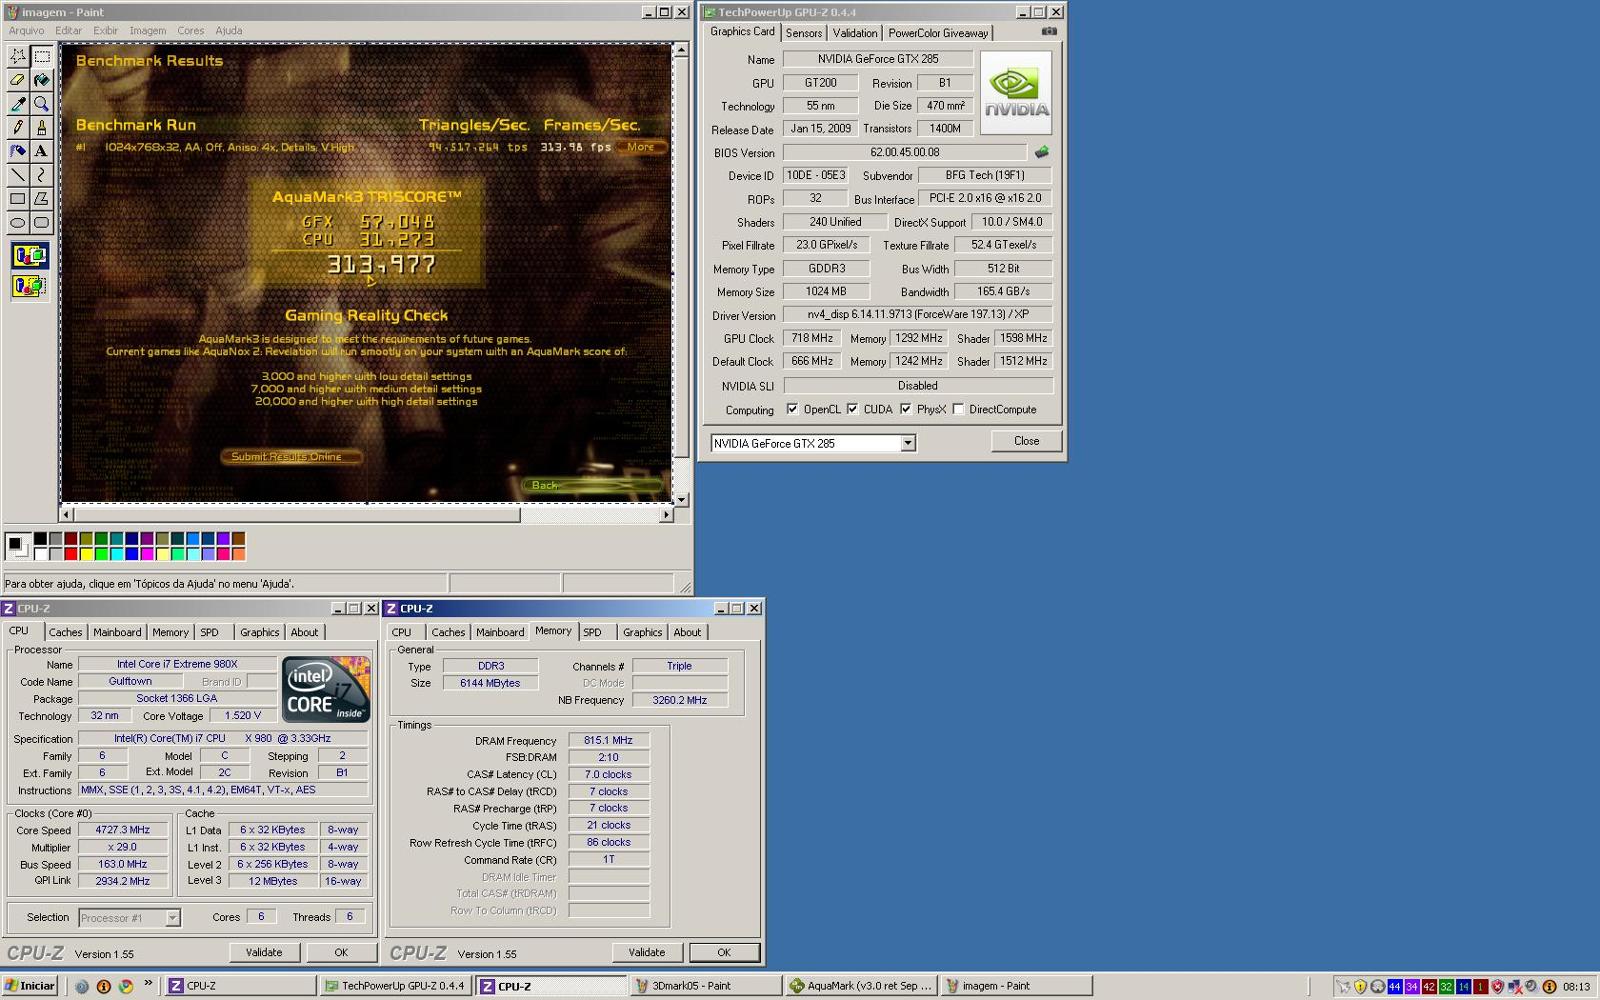Open the PowerColor Giveaway tab in GPU-Z
1600x1000 pixels.
click(938, 33)
